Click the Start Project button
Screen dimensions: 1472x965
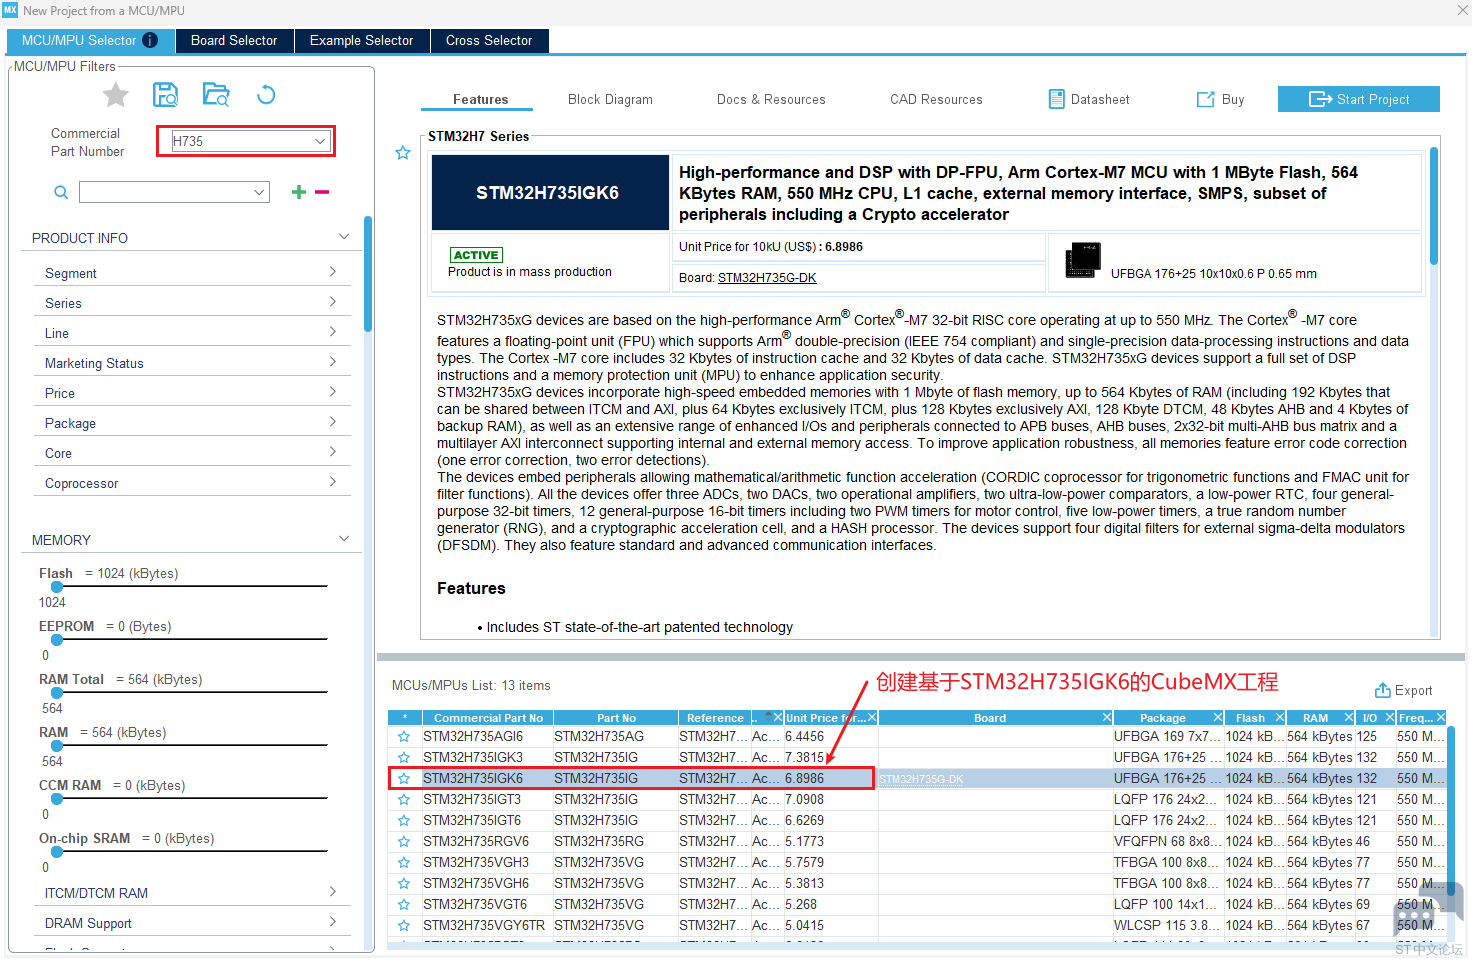click(x=1359, y=99)
